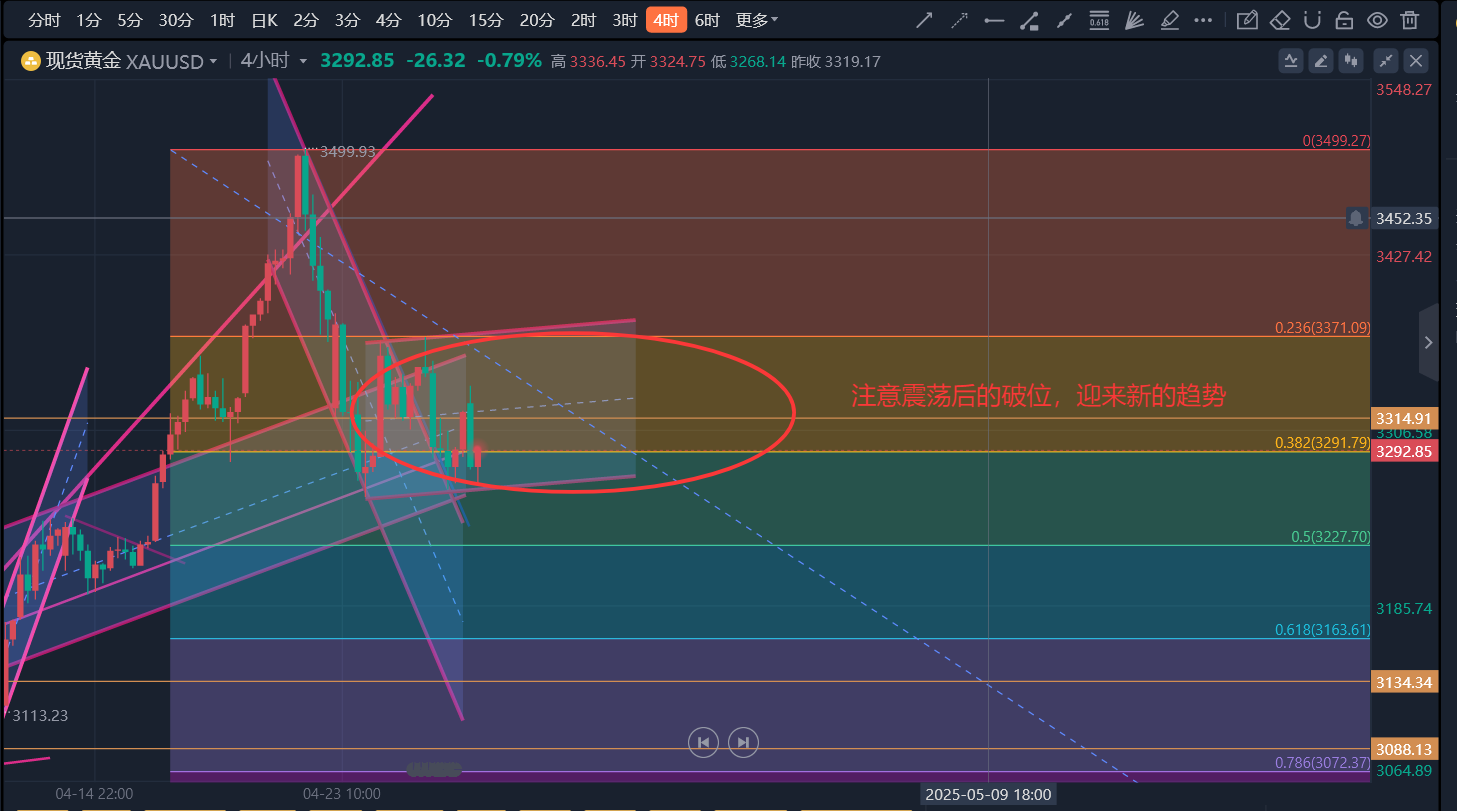Click the 3499.93 high price marker
The width and height of the screenshot is (1457, 811).
(x=347, y=151)
